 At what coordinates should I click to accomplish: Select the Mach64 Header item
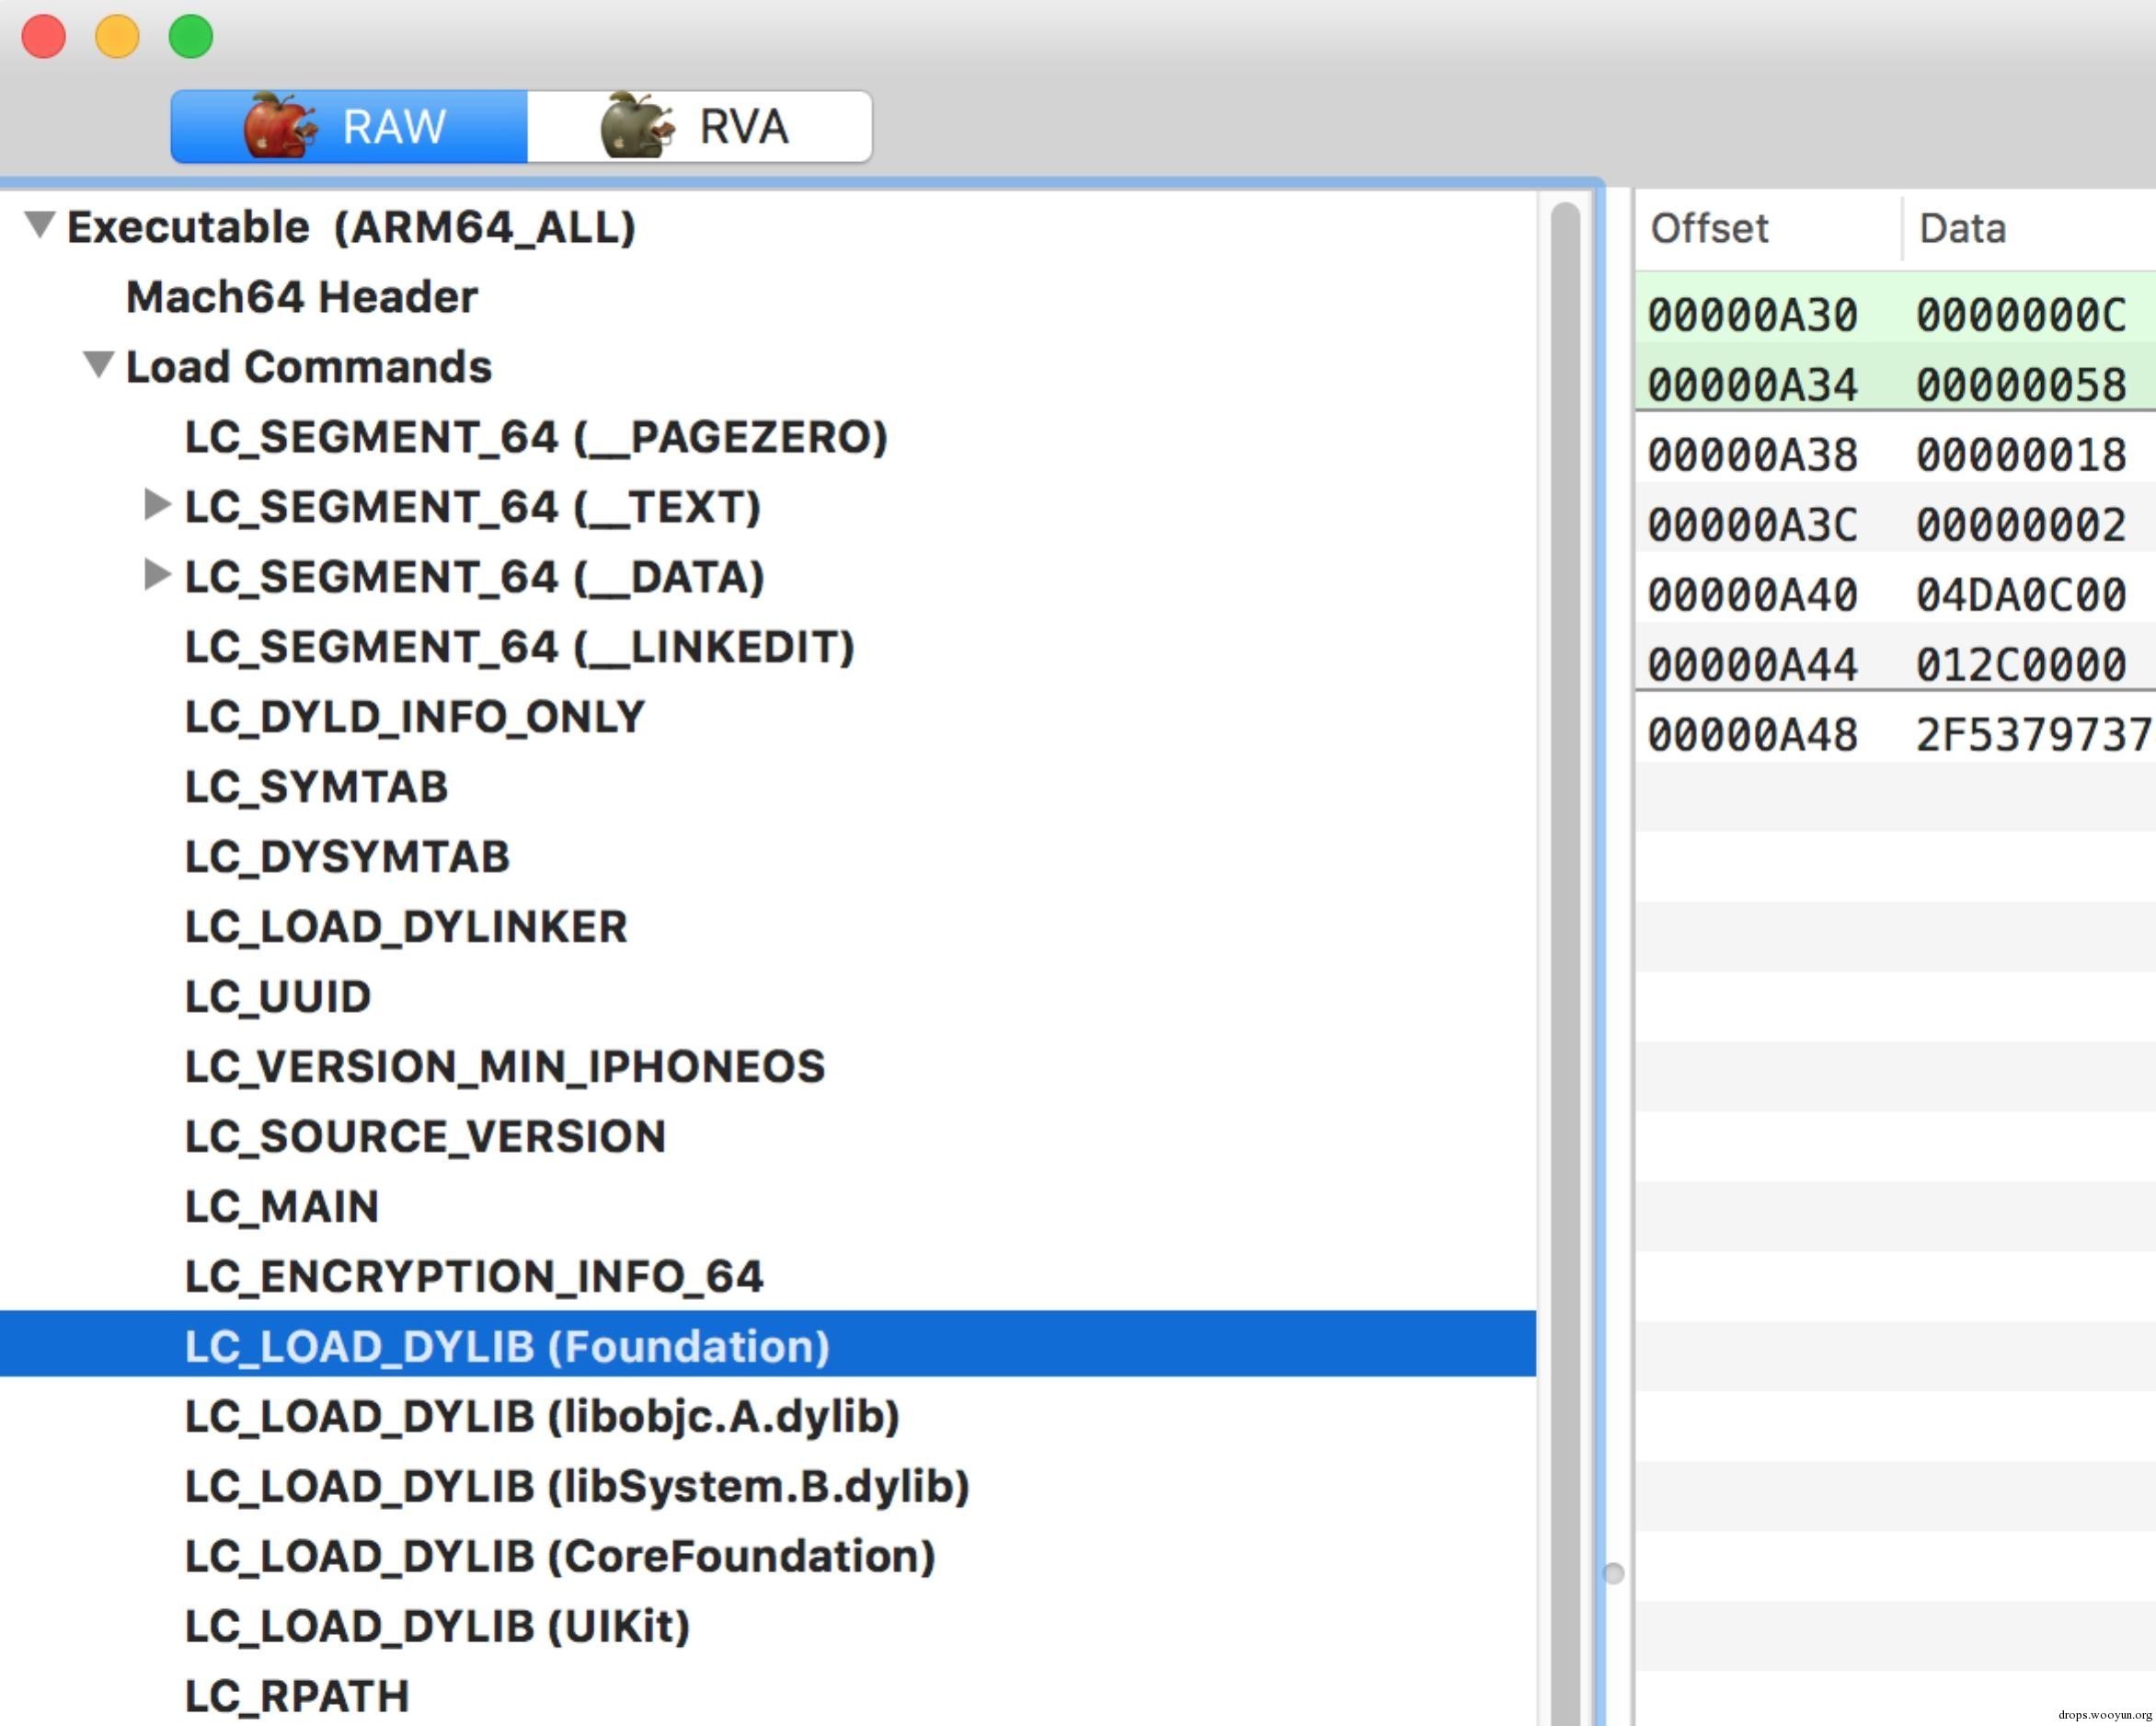301,297
